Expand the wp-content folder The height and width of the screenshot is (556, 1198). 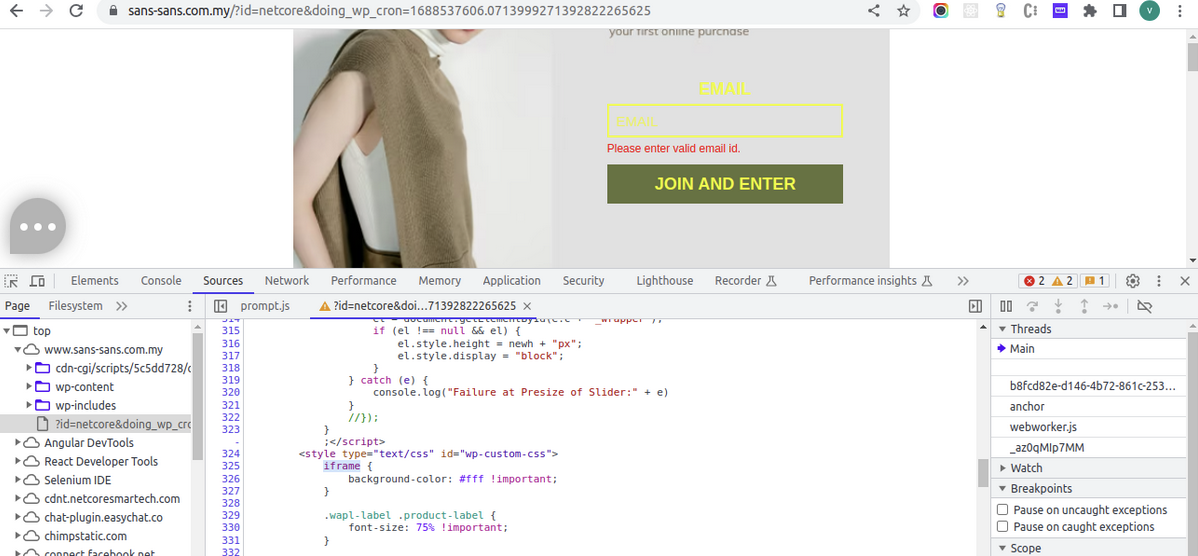pyautogui.click(x=29, y=387)
